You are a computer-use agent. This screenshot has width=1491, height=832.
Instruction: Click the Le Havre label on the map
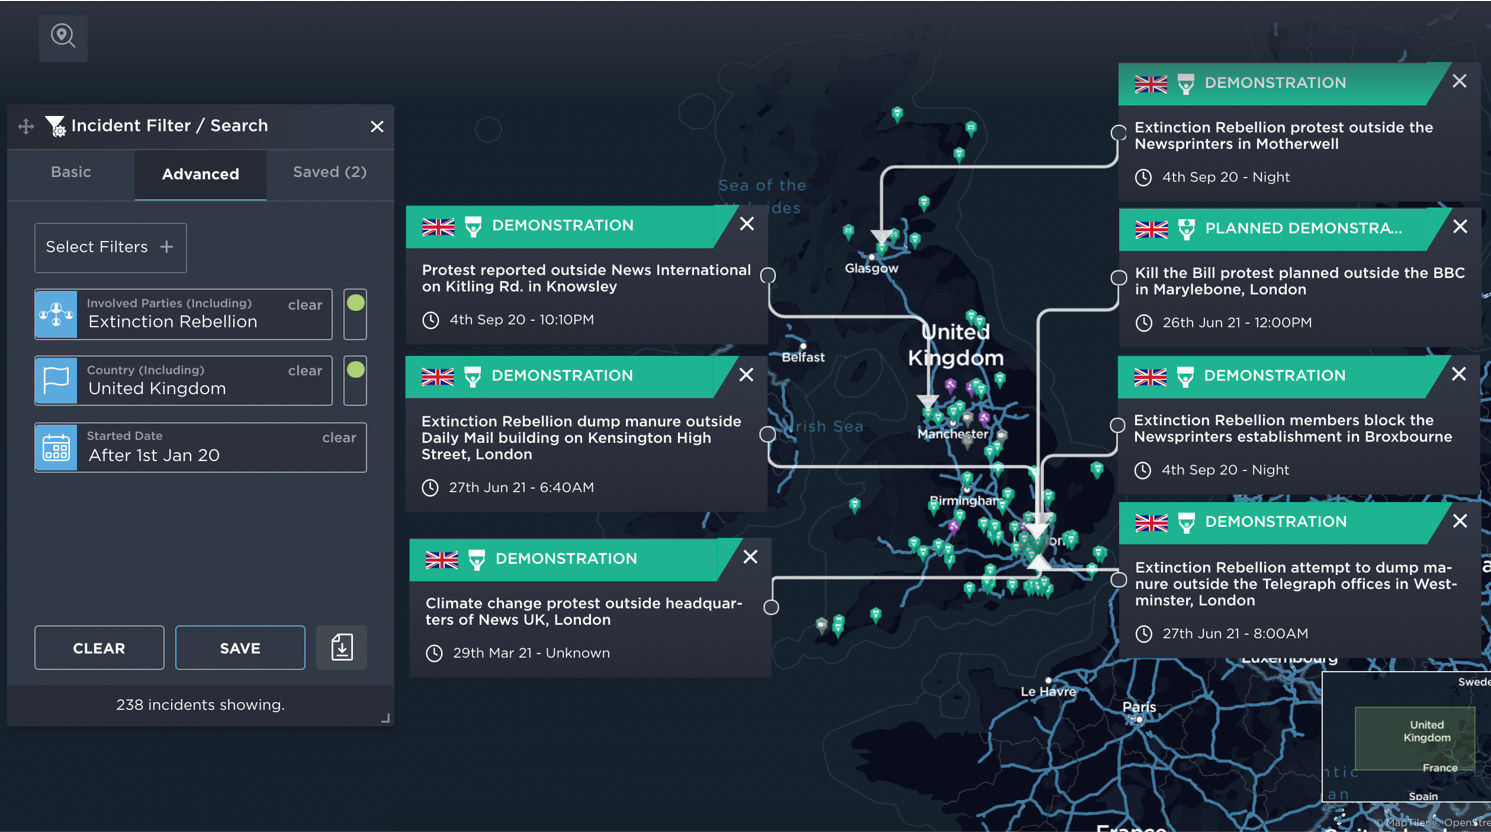[1048, 691]
